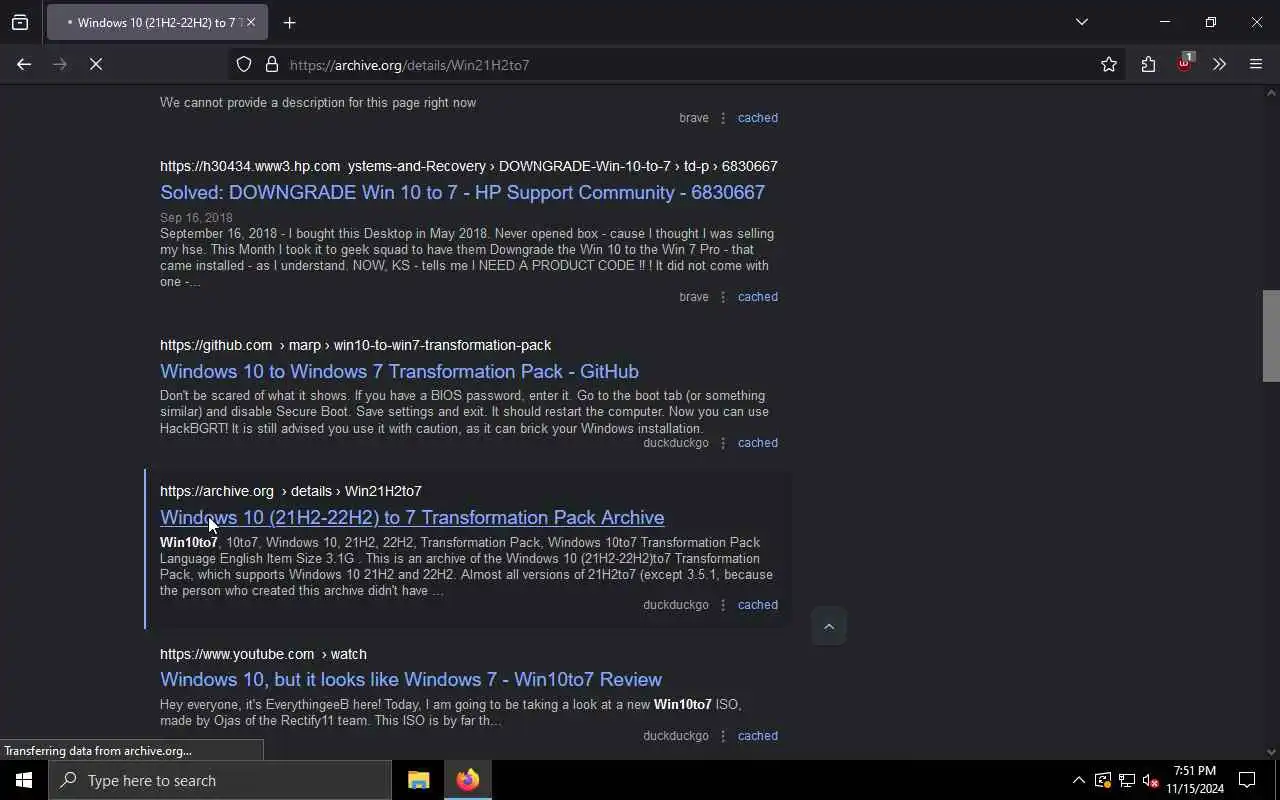Click the https://github.com result URL text
1280x800 pixels.
216,345
